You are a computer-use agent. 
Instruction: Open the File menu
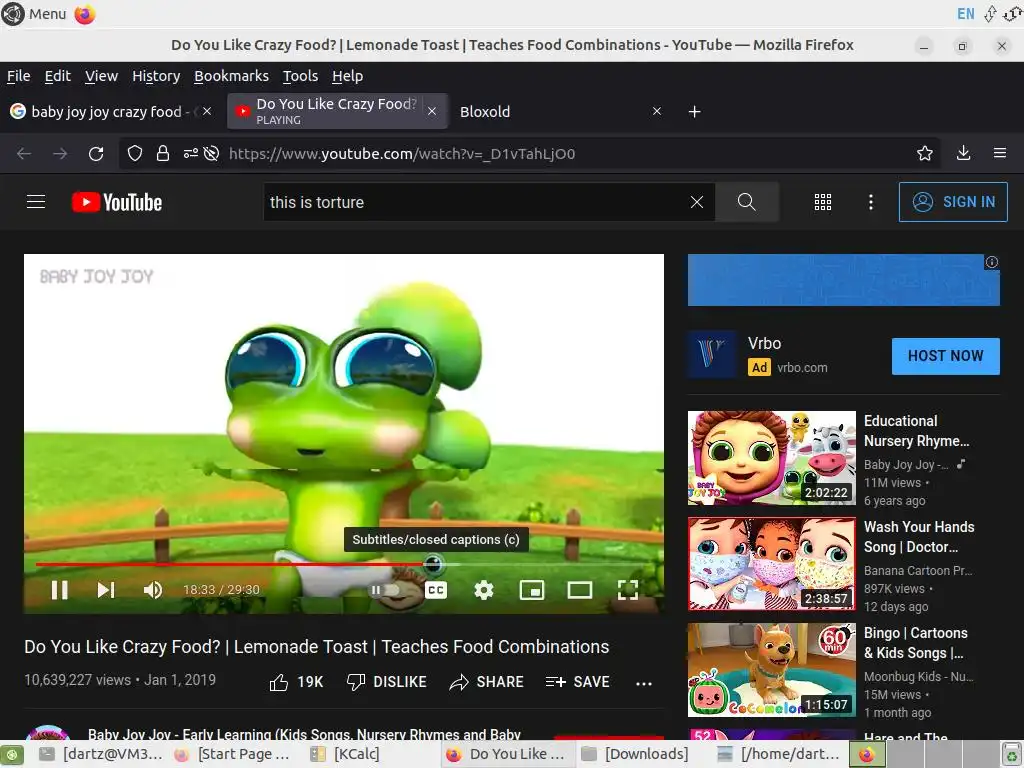(x=18, y=76)
